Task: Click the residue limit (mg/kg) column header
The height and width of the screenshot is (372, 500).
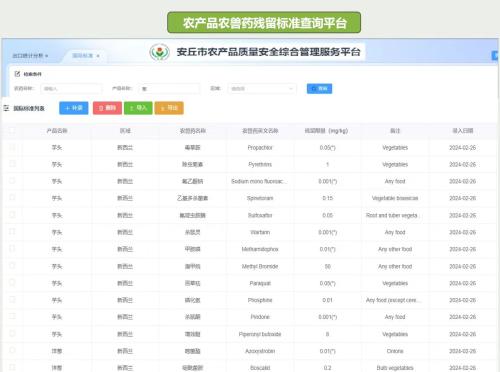Action: (x=326, y=131)
